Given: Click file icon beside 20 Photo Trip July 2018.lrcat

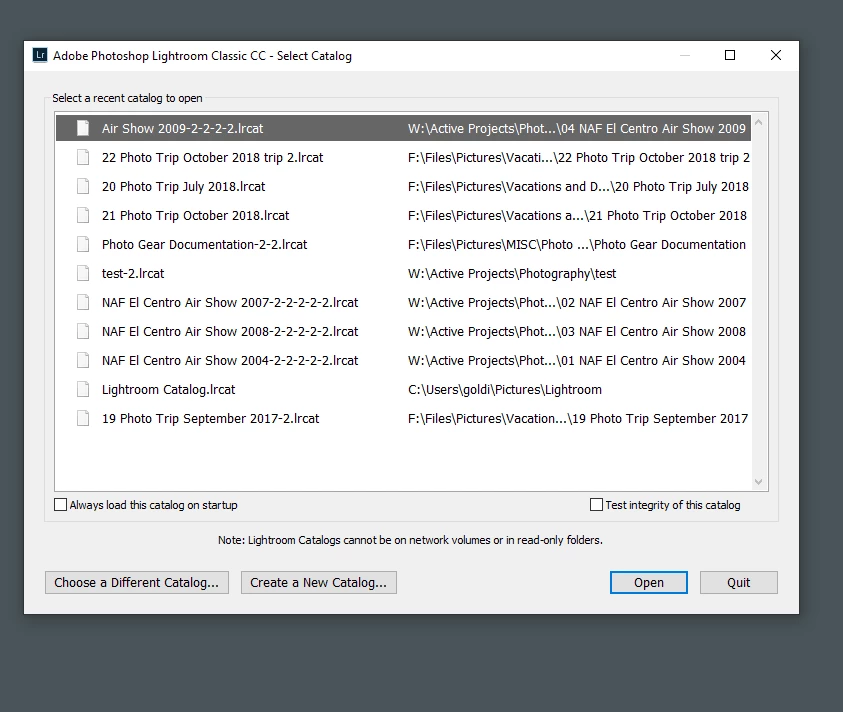Looking at the screenshot, I should tap(83, 186).
